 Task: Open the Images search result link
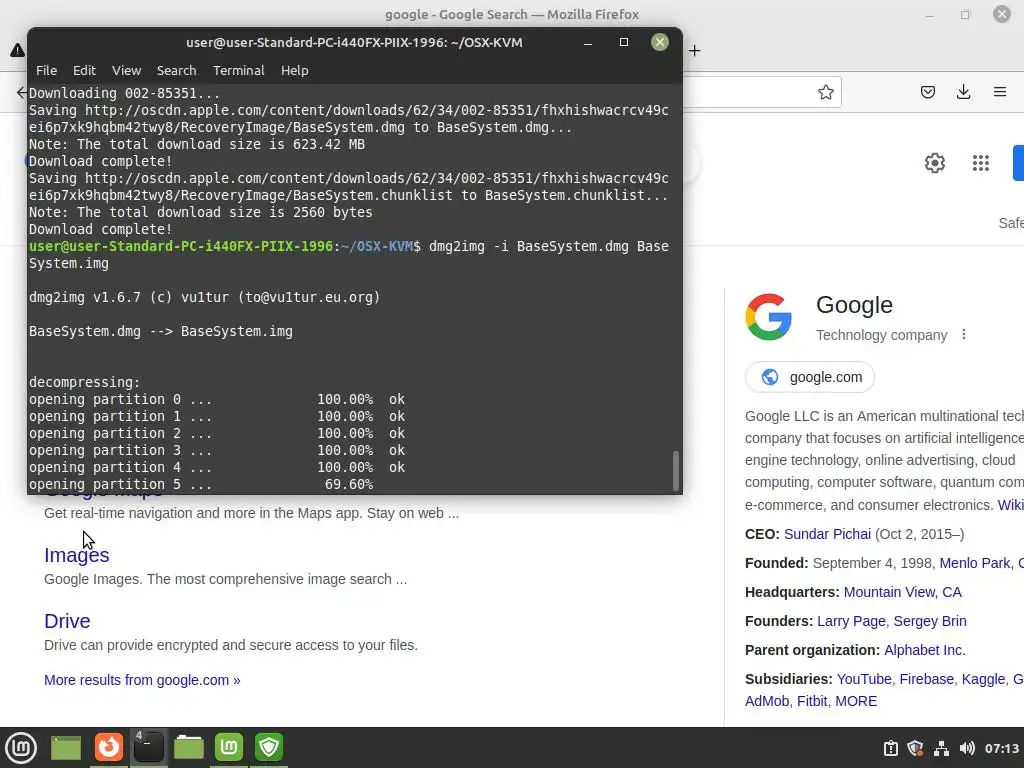pos(76,555)
